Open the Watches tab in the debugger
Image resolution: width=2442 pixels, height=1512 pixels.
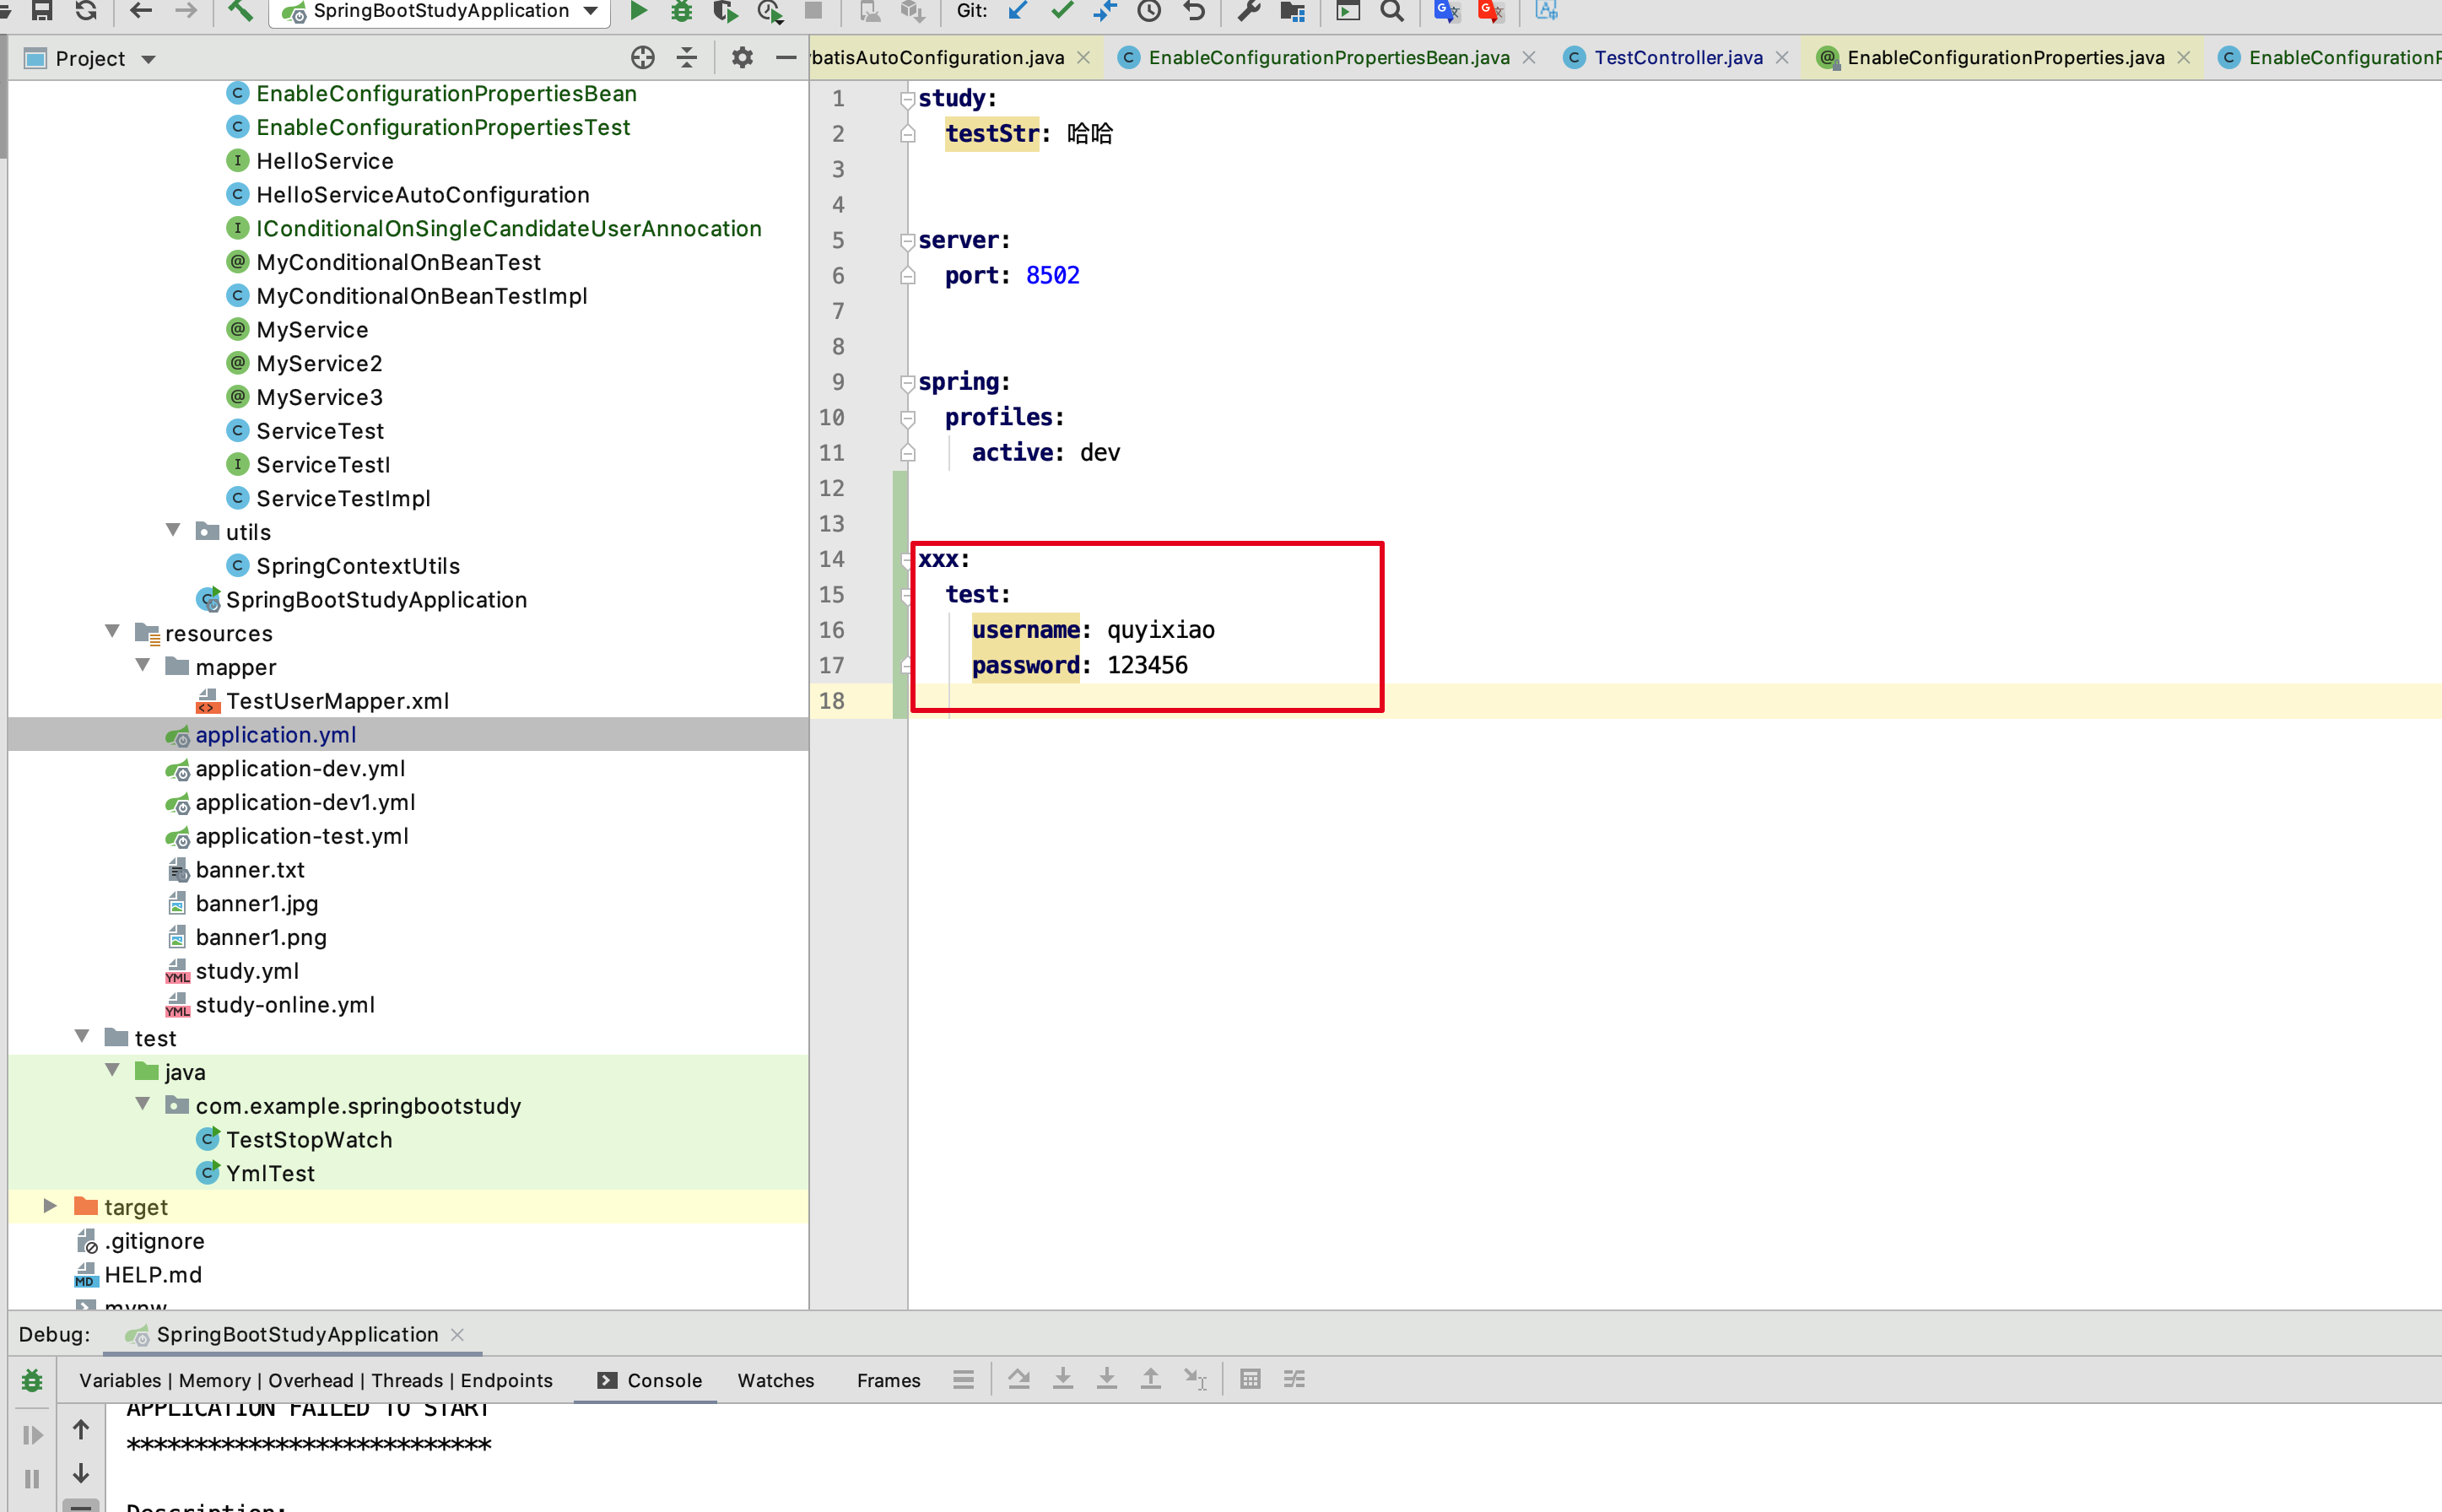click(x=775, y=1380)
